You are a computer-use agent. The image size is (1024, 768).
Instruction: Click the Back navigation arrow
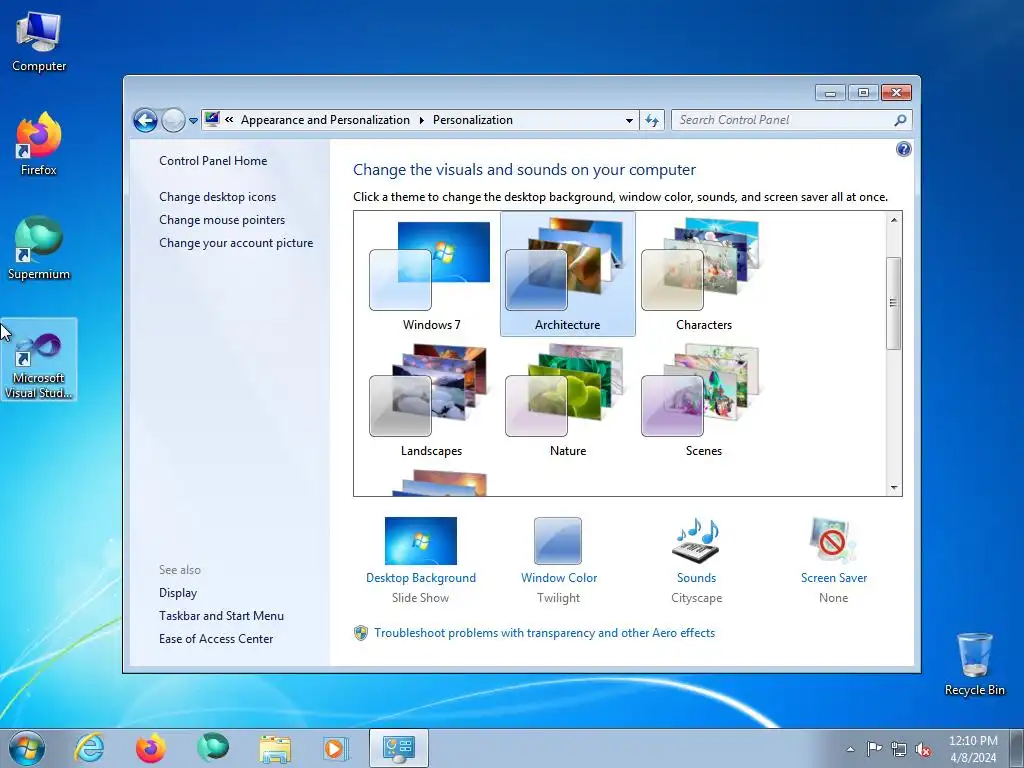pos(145,120)
